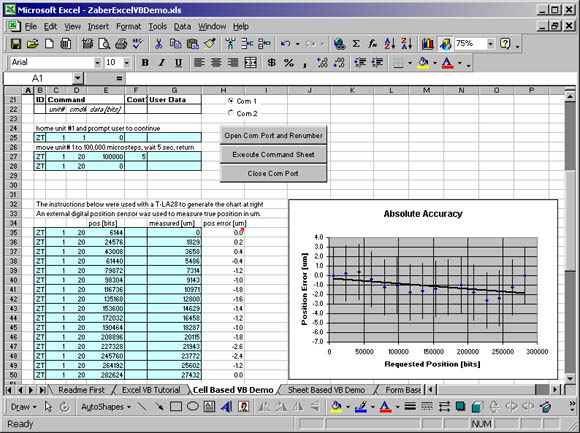Open the Draw menu dropdown
The image size is (580, 433).
pyautogui.click(x=24, y=407)
